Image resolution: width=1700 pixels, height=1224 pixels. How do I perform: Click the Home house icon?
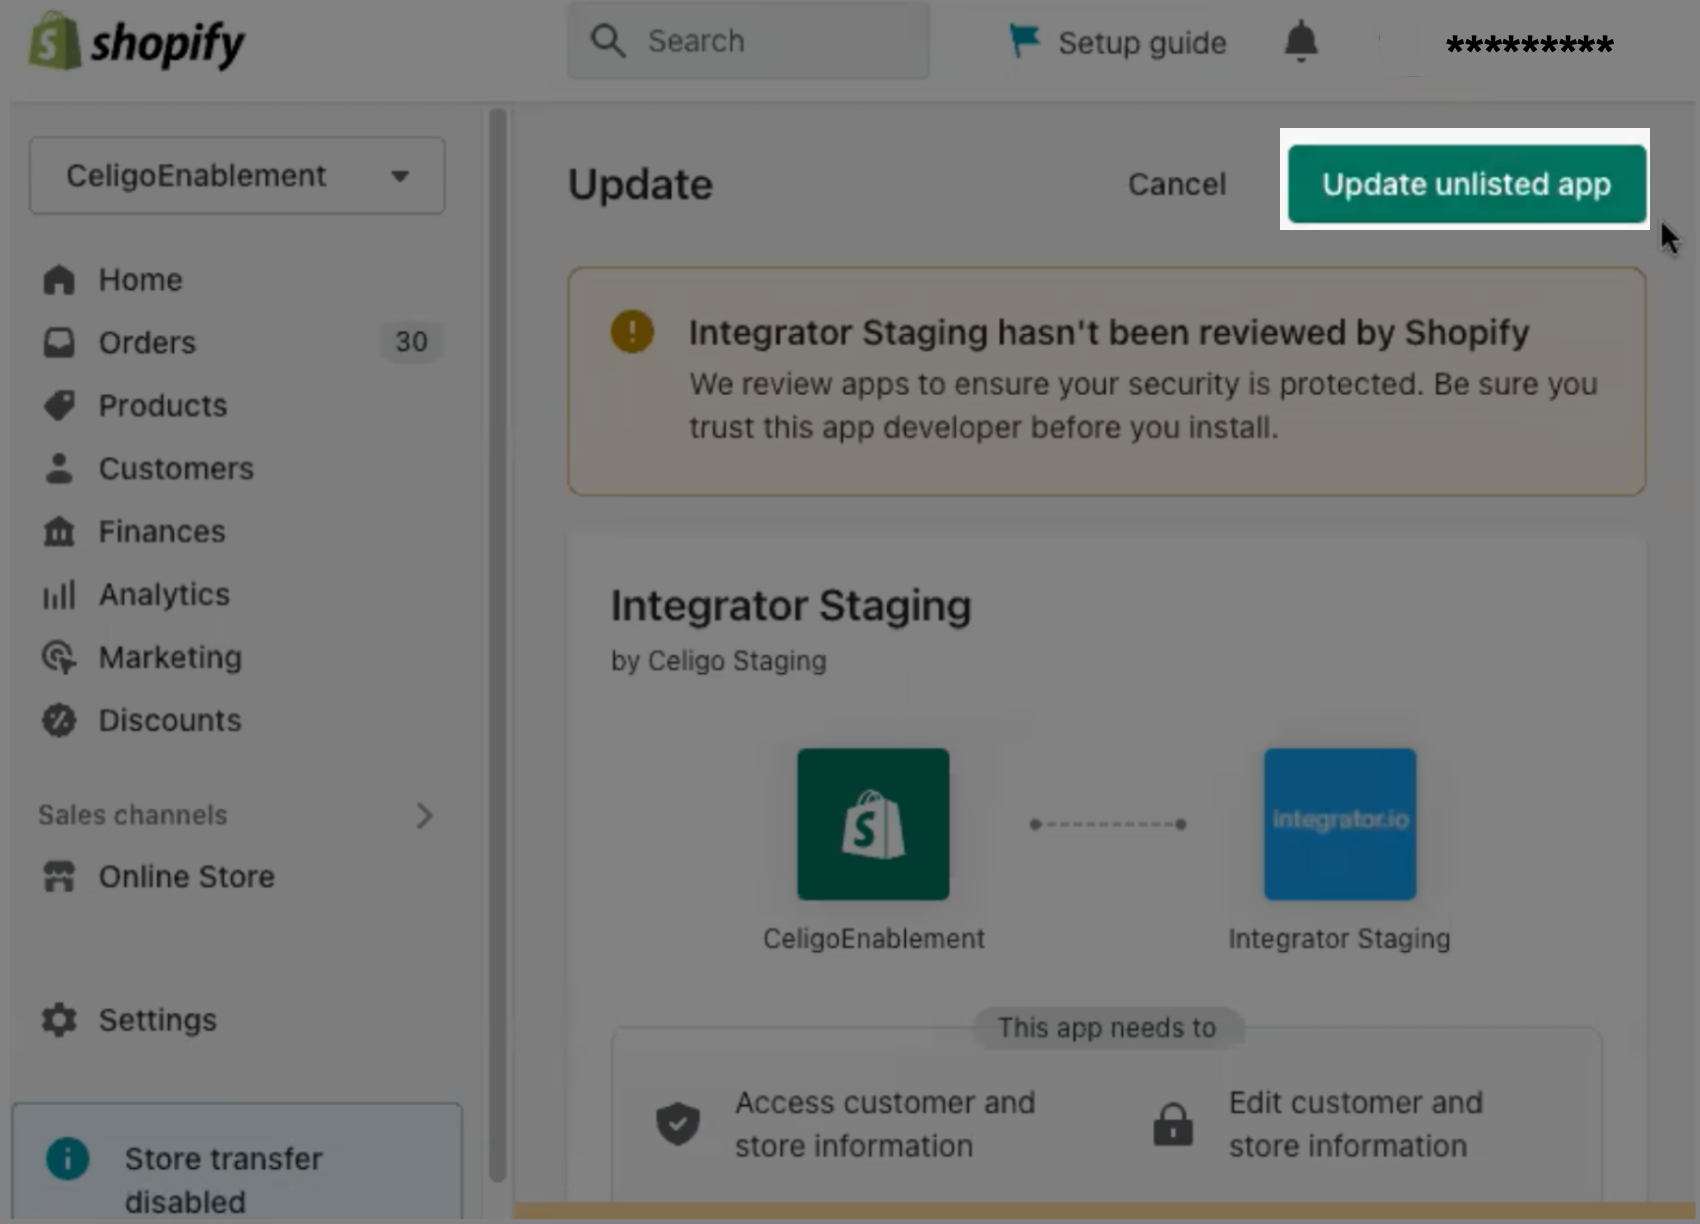[59, 280]
